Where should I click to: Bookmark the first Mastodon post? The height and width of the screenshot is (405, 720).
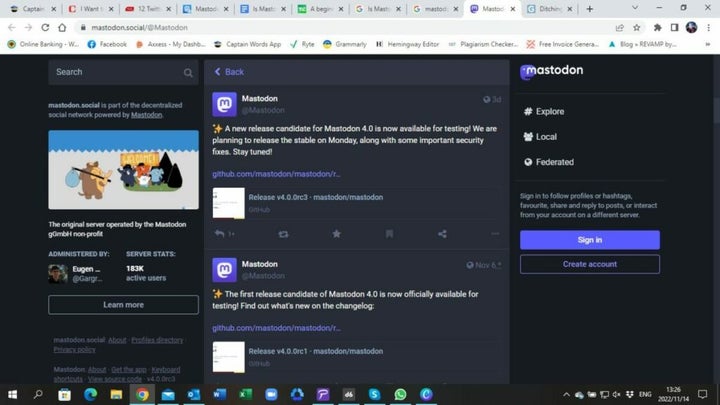pyautogui.click(x=389, y=233)
